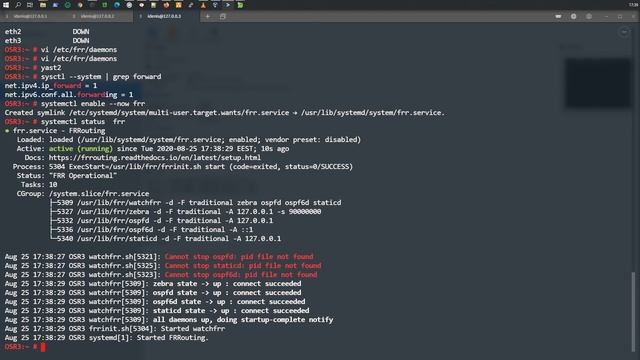Click the round scroll-to-bottom button in terminal
Image resolution: width=640 pixels, height=360 pixels.
pos(624,31)
